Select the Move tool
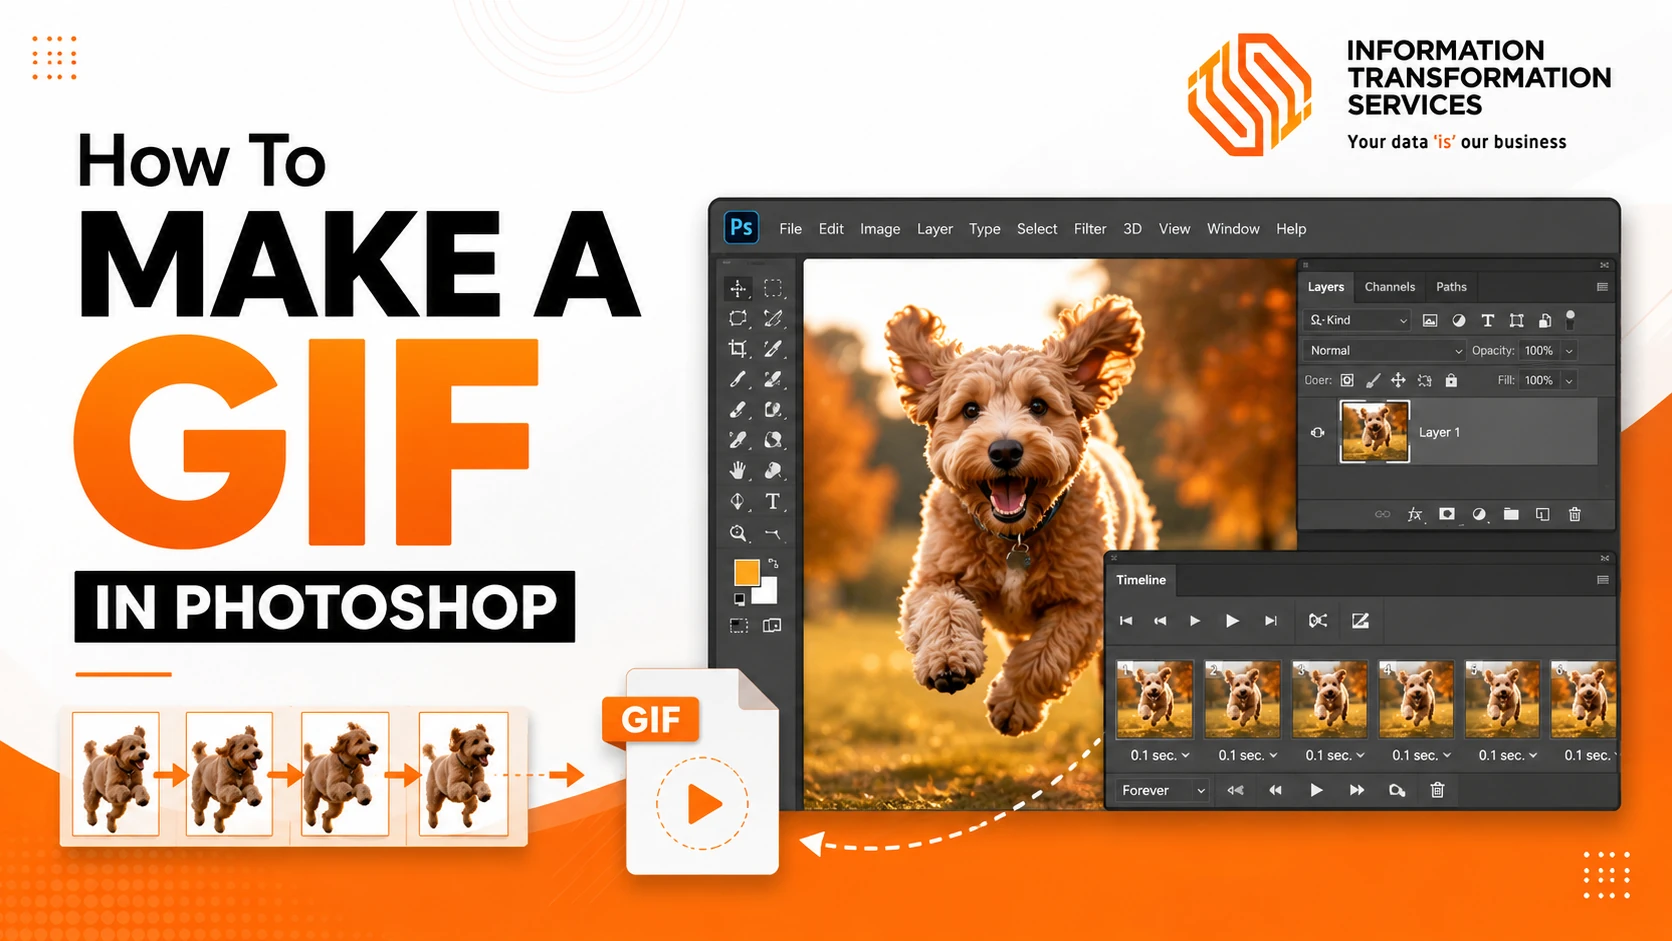The width and height of the screenshot is (1672, 941). coord(738,289)
